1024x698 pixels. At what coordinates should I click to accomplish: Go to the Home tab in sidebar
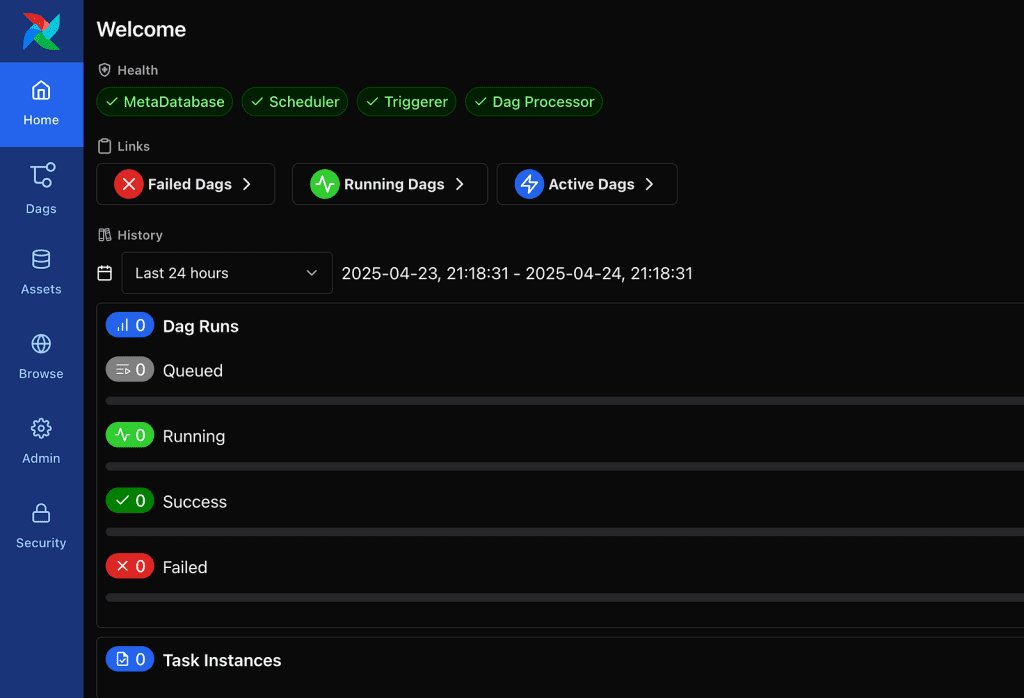pyautogui.click(x=41, y=104)
